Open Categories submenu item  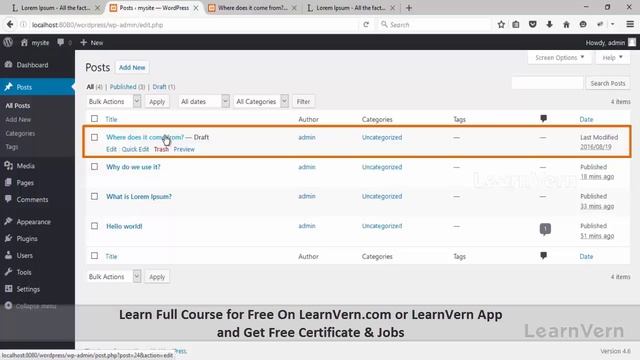click(x=20, y=133)
